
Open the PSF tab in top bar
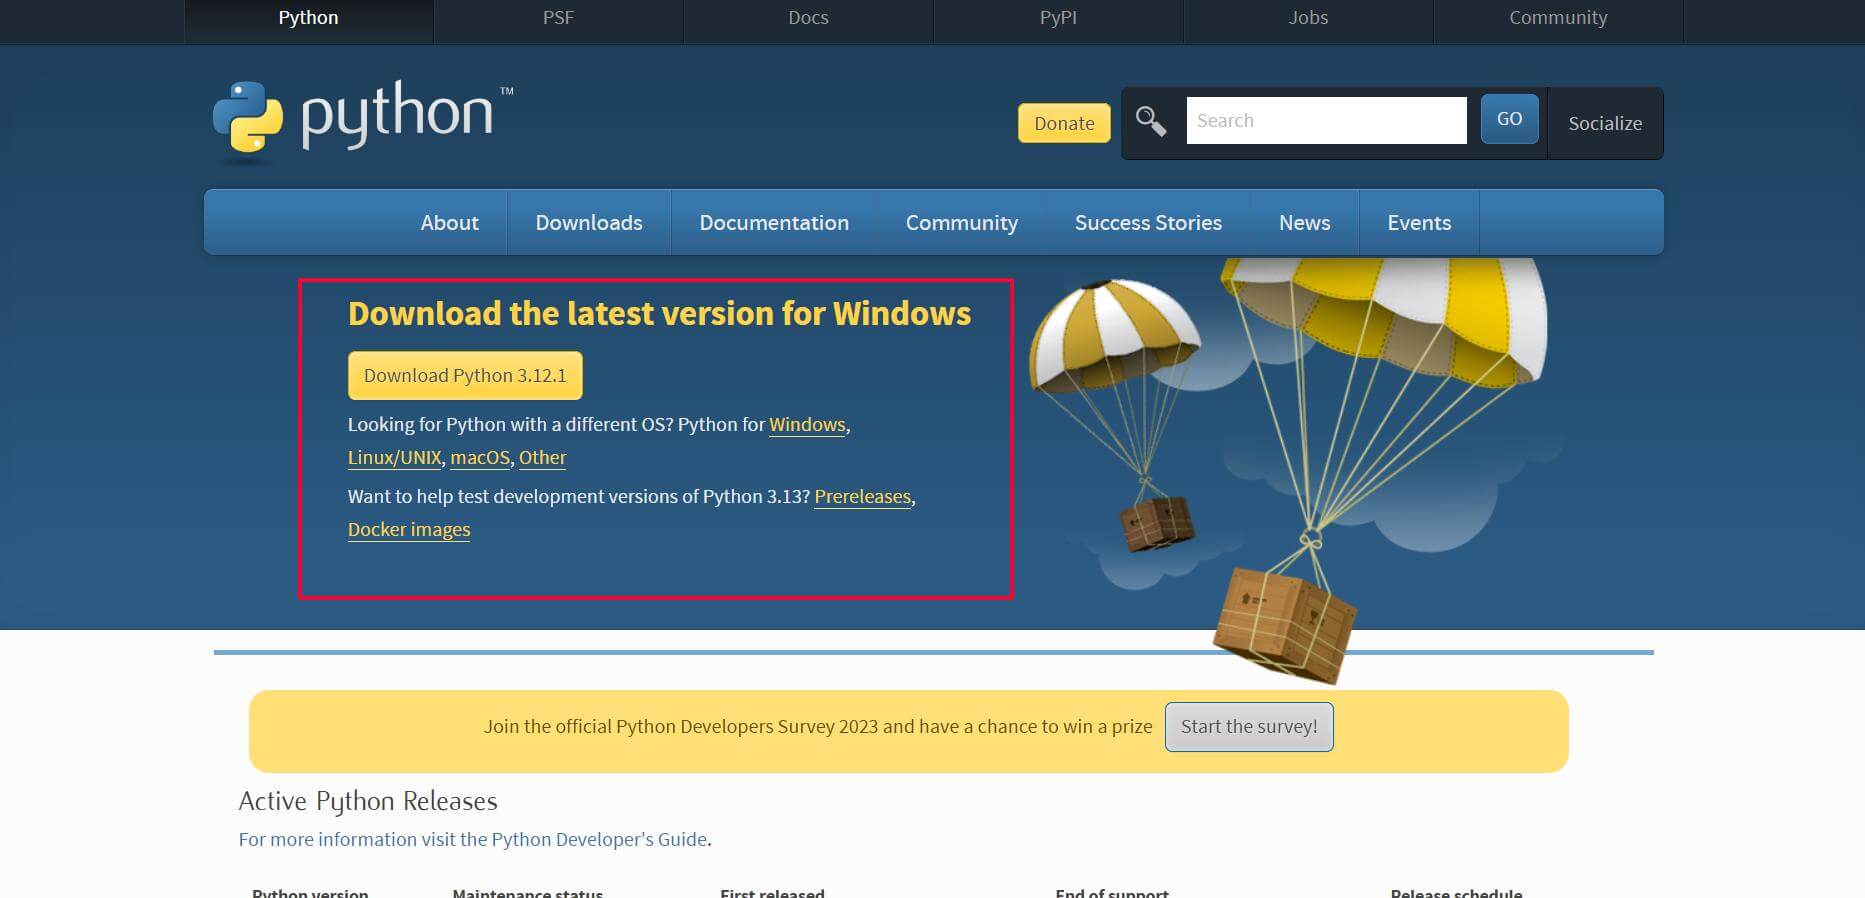[558, 18]
